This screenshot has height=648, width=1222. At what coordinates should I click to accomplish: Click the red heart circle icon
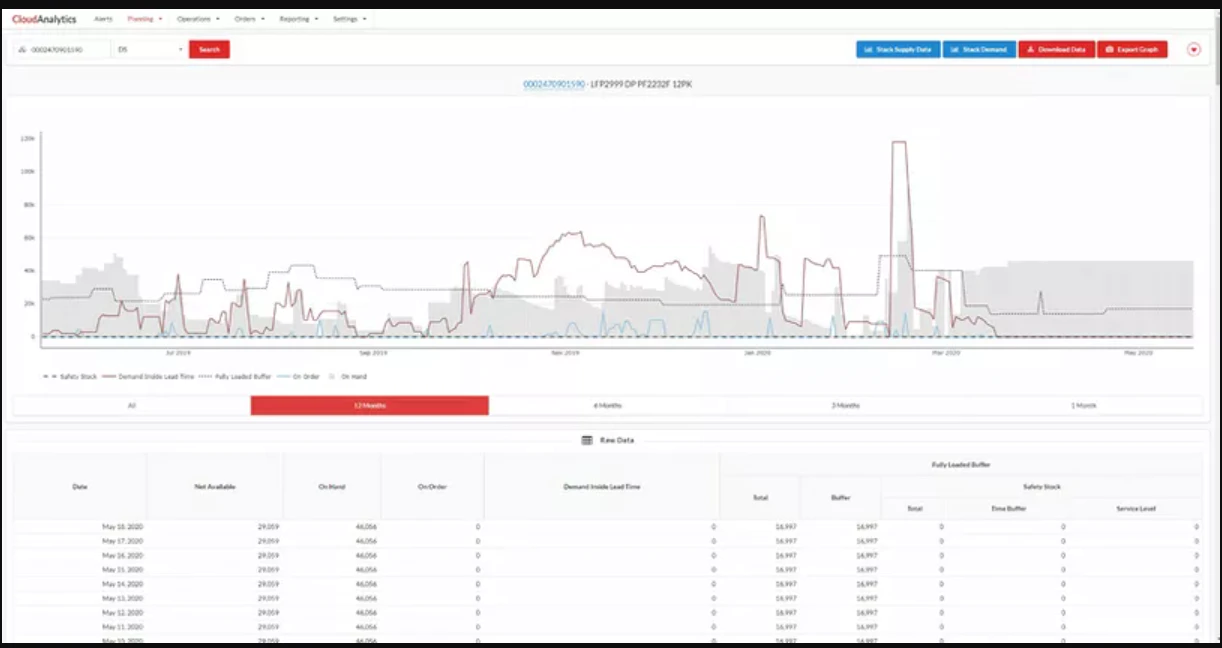pyautogui.click(x=1194, y=49)
